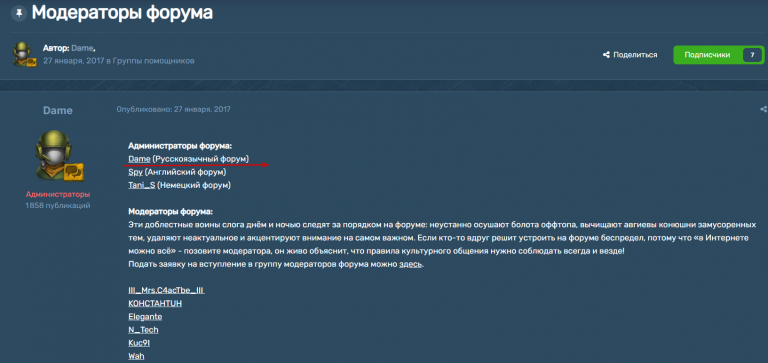Click the post date Опубликовано 27 января

point(173,109)
